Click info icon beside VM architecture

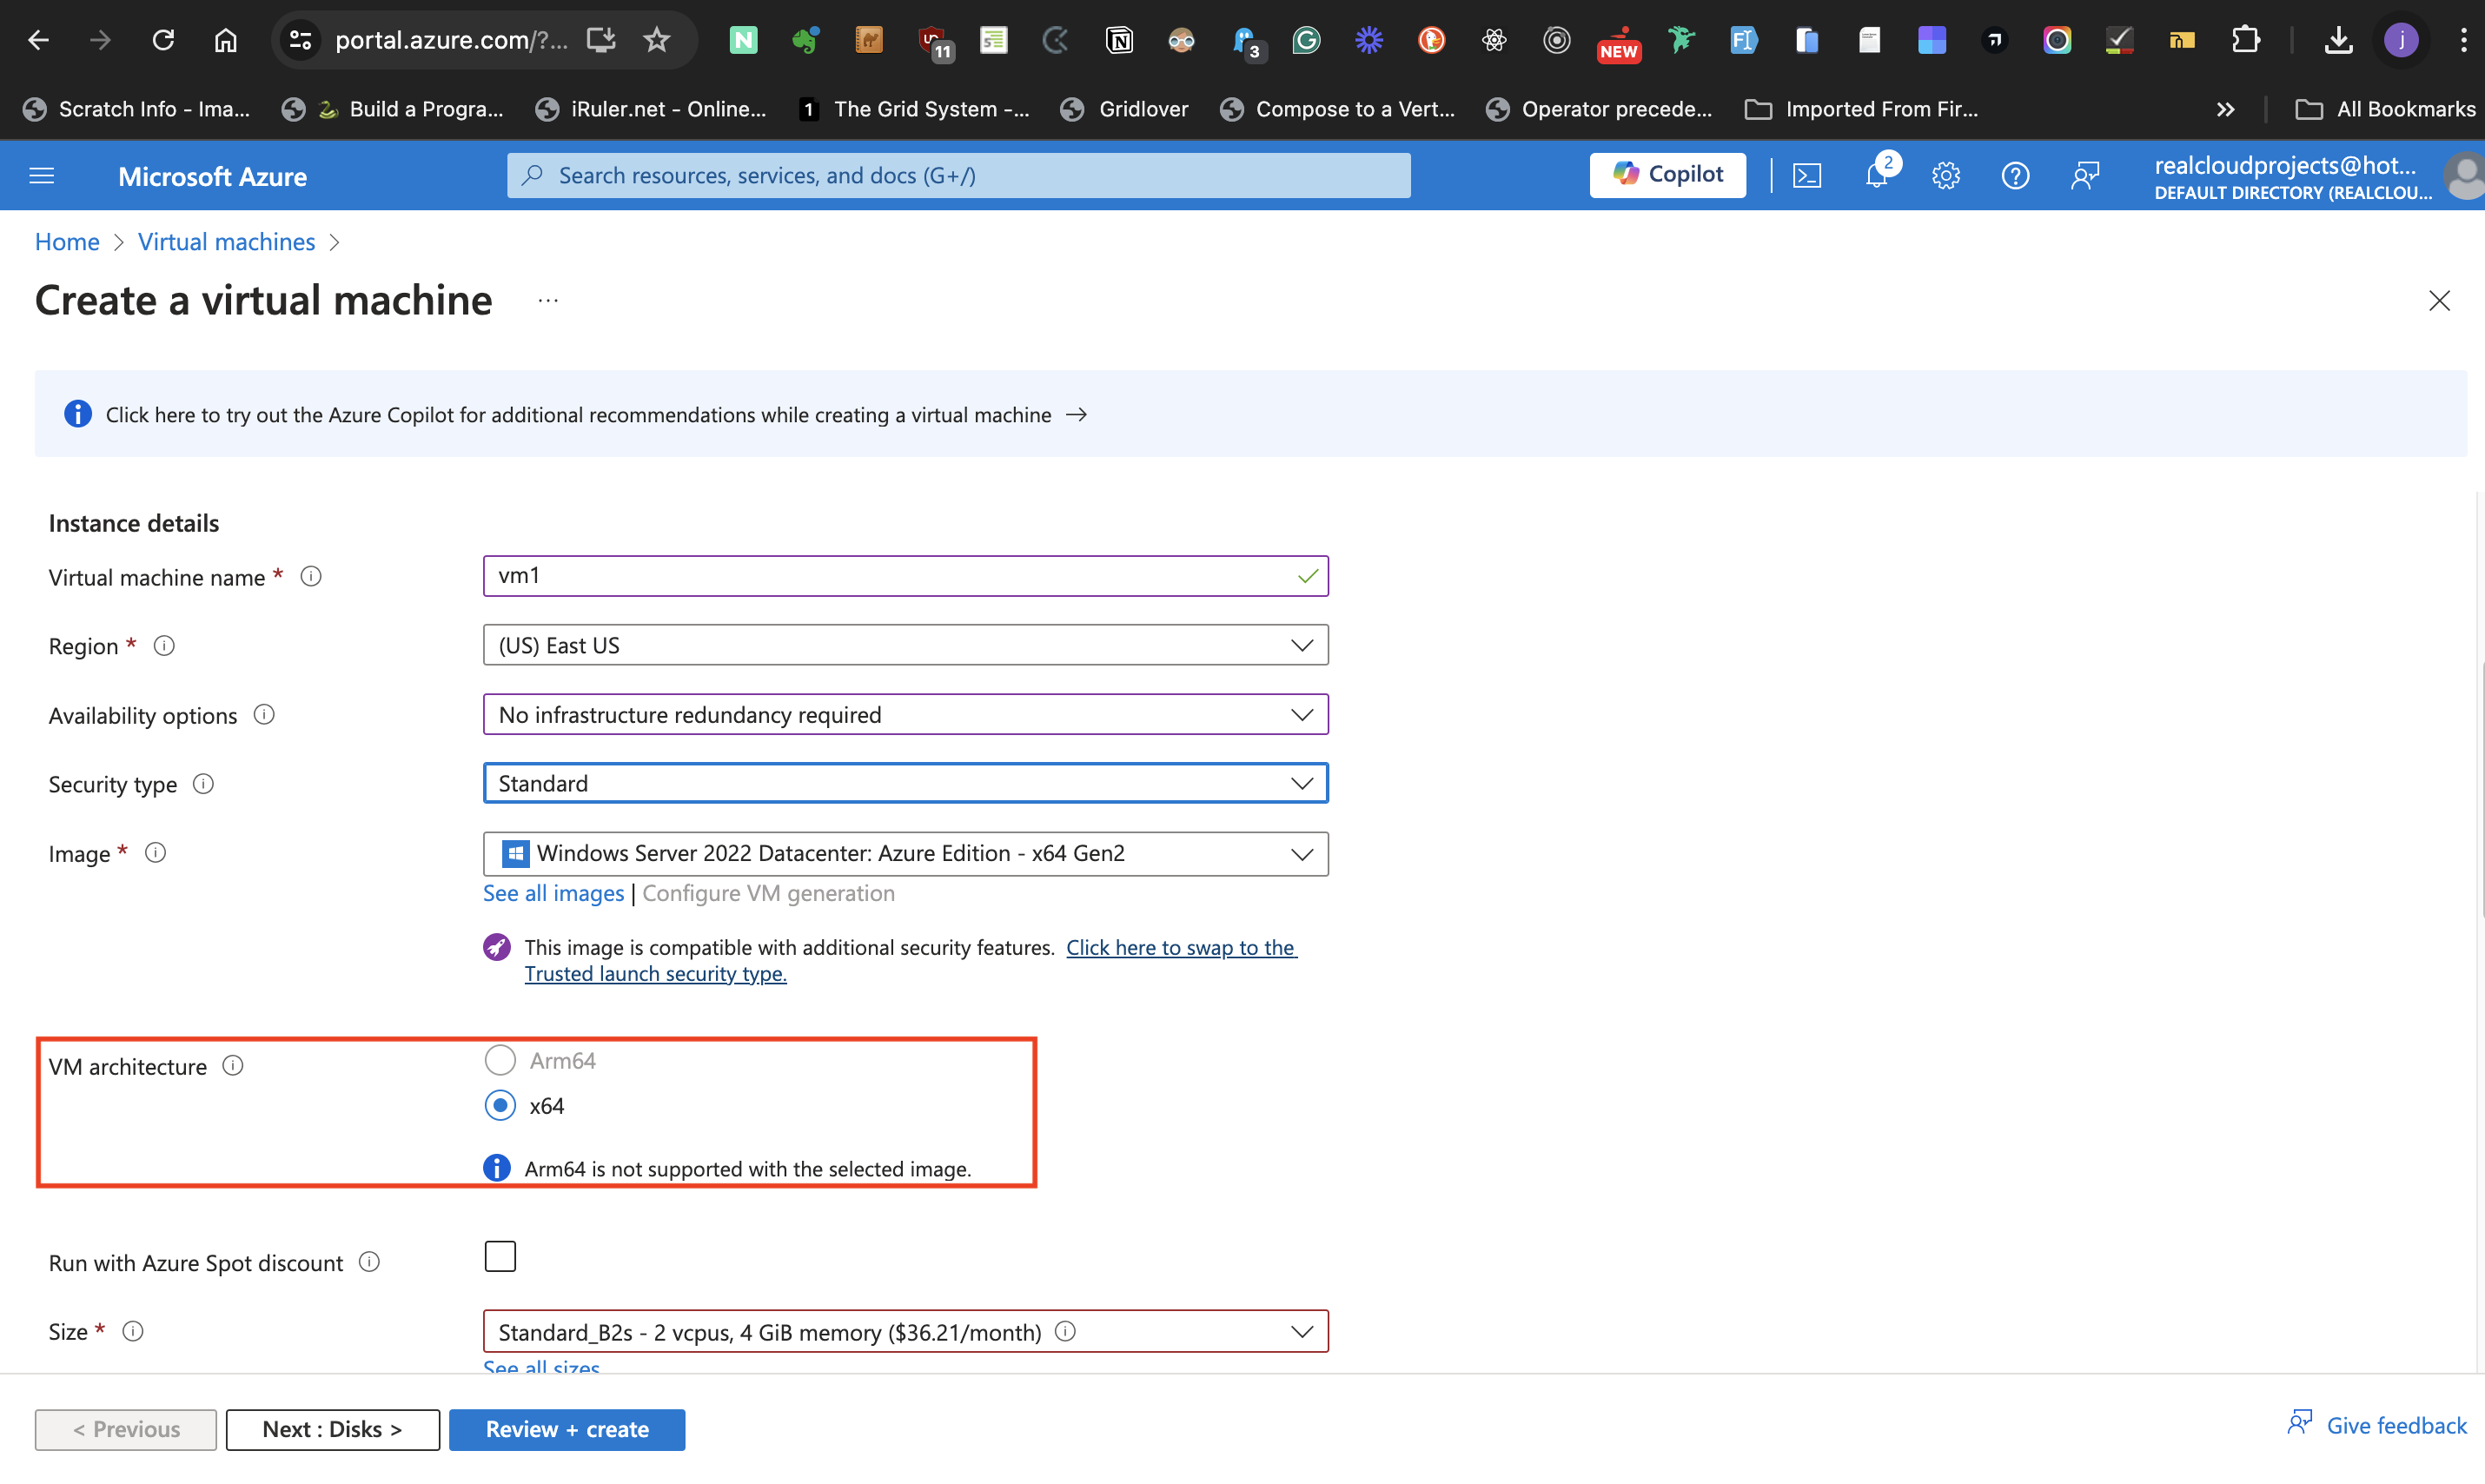tap(233, 1066)
